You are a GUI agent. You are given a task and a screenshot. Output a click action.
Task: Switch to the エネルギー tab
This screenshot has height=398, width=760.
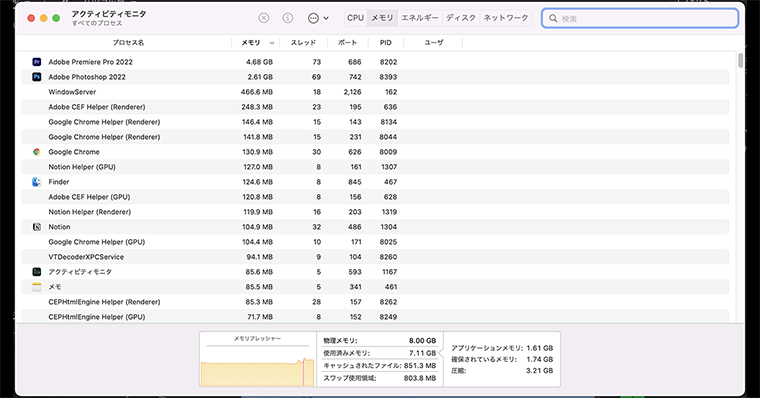coord(420,18)
